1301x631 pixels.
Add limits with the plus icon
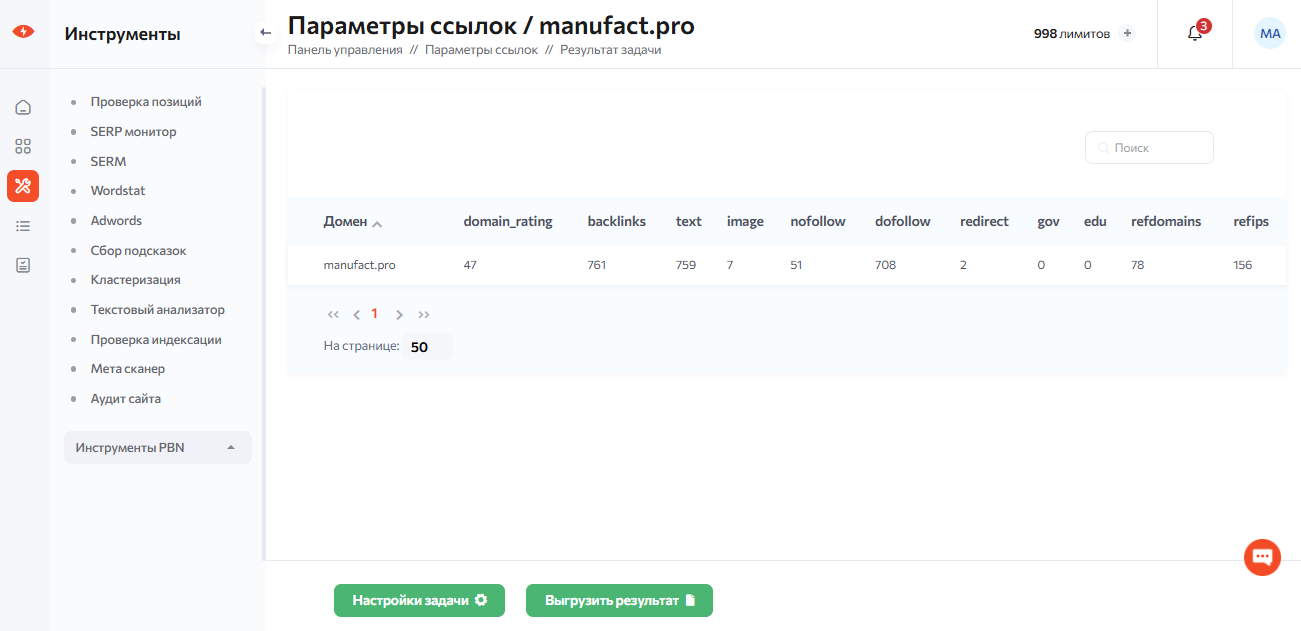pos(1127,33)
